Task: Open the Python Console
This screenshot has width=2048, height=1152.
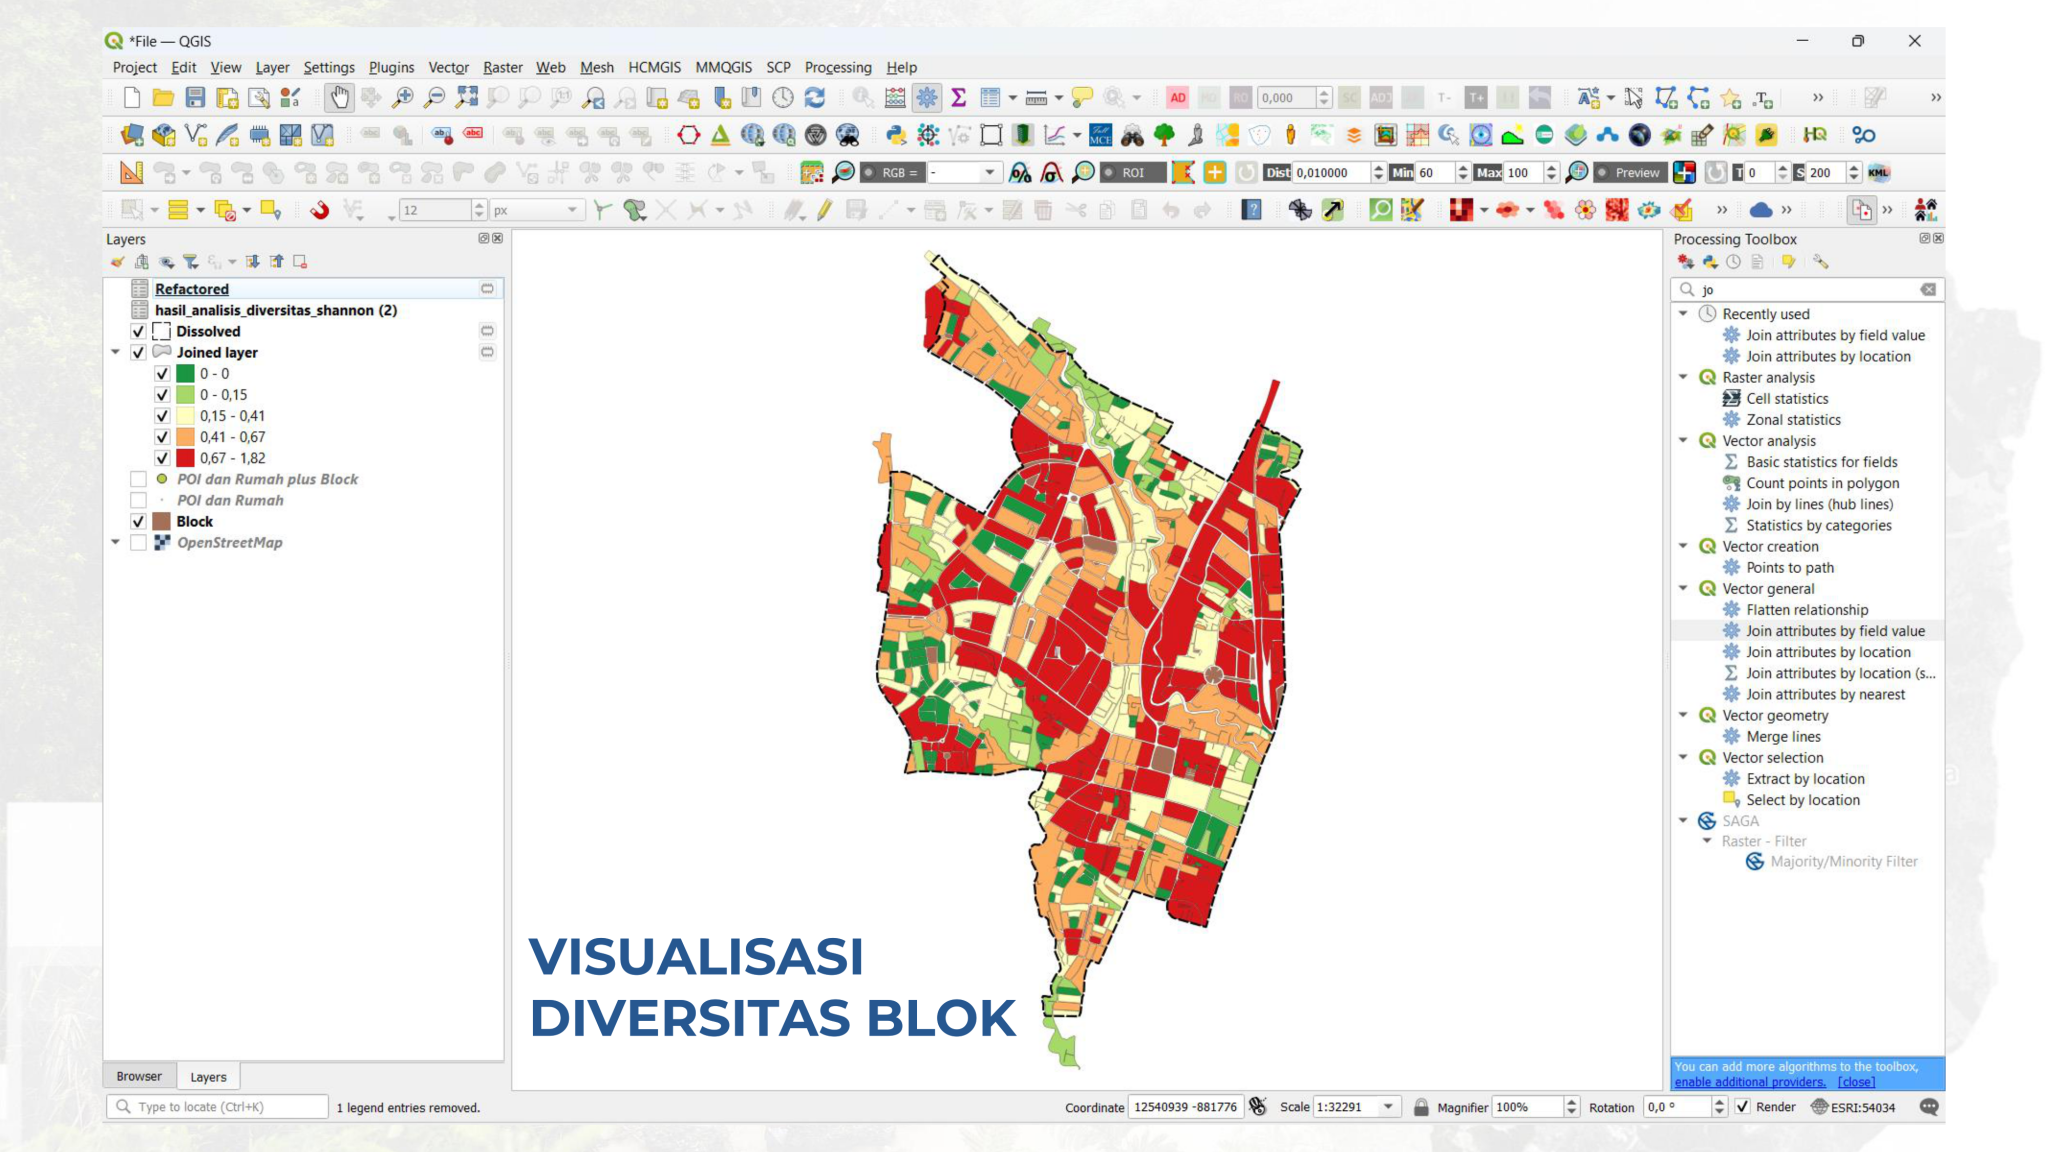Action: (x=897, y=135)
